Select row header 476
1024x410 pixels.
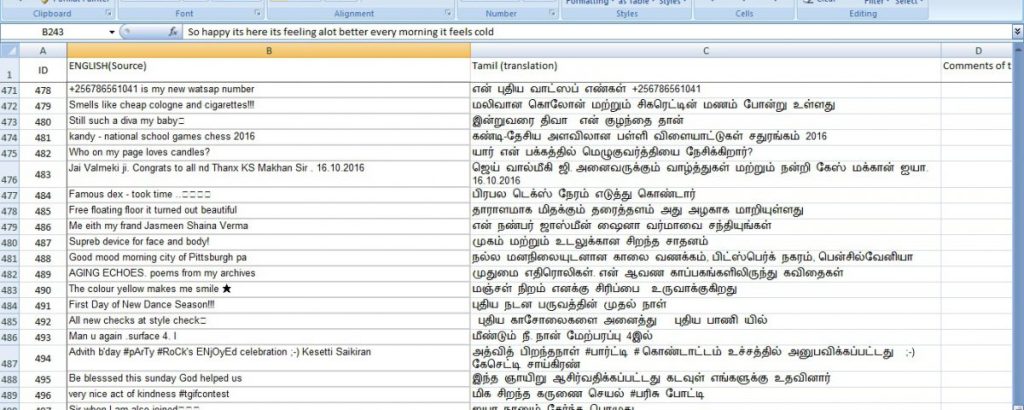tap(10, 174)
